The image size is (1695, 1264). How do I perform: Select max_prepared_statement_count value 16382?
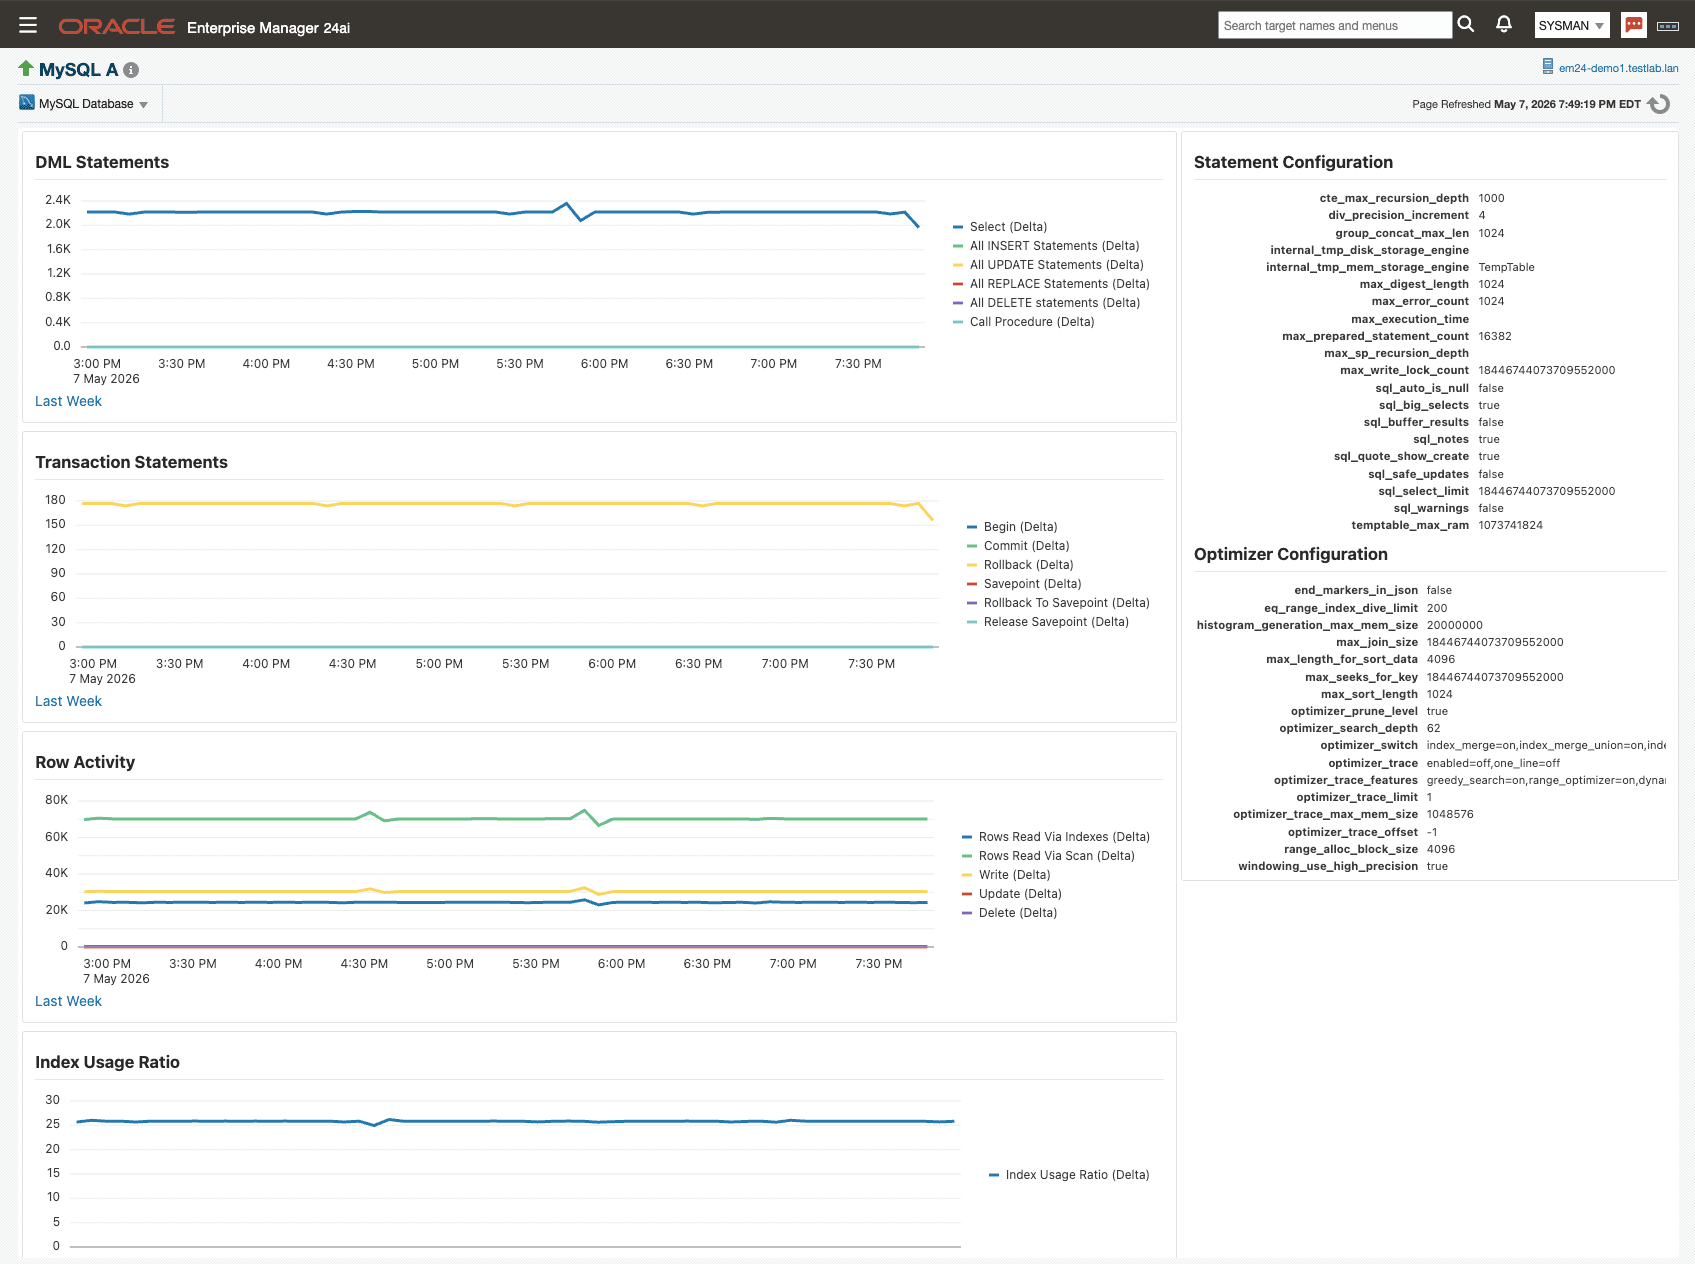1495,336
